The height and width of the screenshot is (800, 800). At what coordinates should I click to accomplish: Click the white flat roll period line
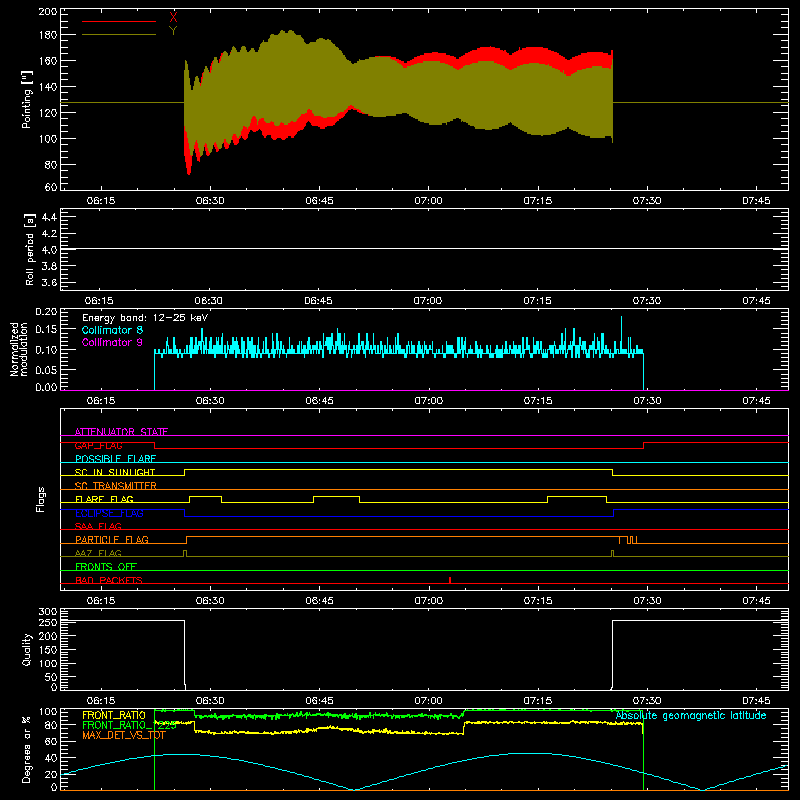[x=424, y=248]
